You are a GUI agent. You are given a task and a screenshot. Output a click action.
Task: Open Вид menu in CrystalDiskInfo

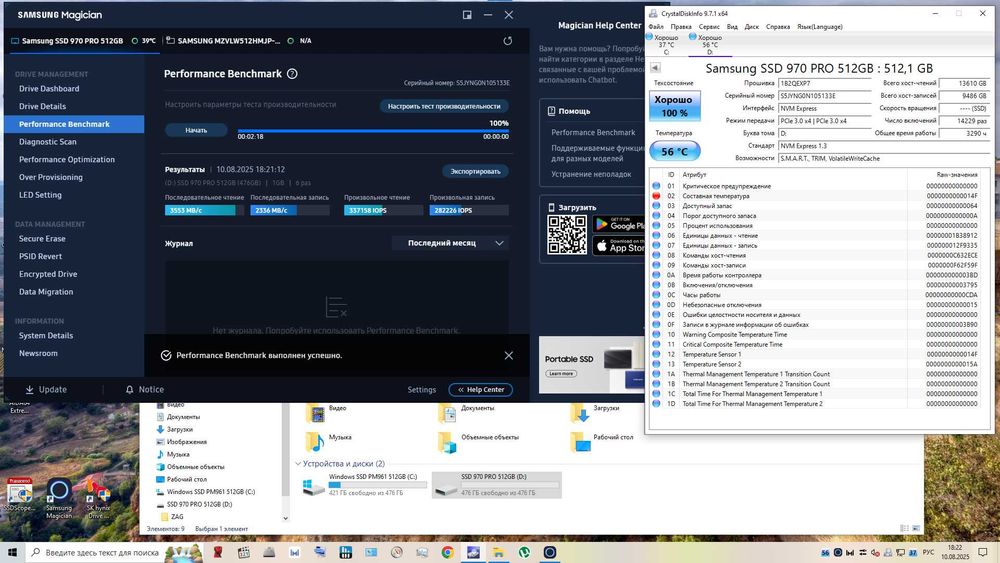coord(732,27)
